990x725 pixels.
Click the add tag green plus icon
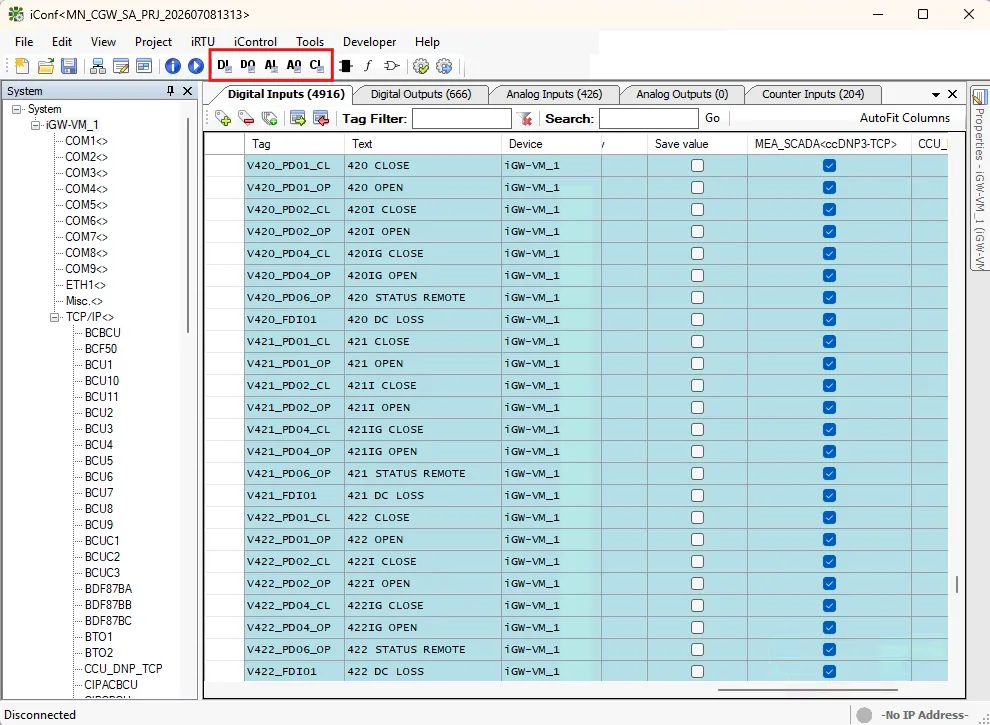[223, 118]
